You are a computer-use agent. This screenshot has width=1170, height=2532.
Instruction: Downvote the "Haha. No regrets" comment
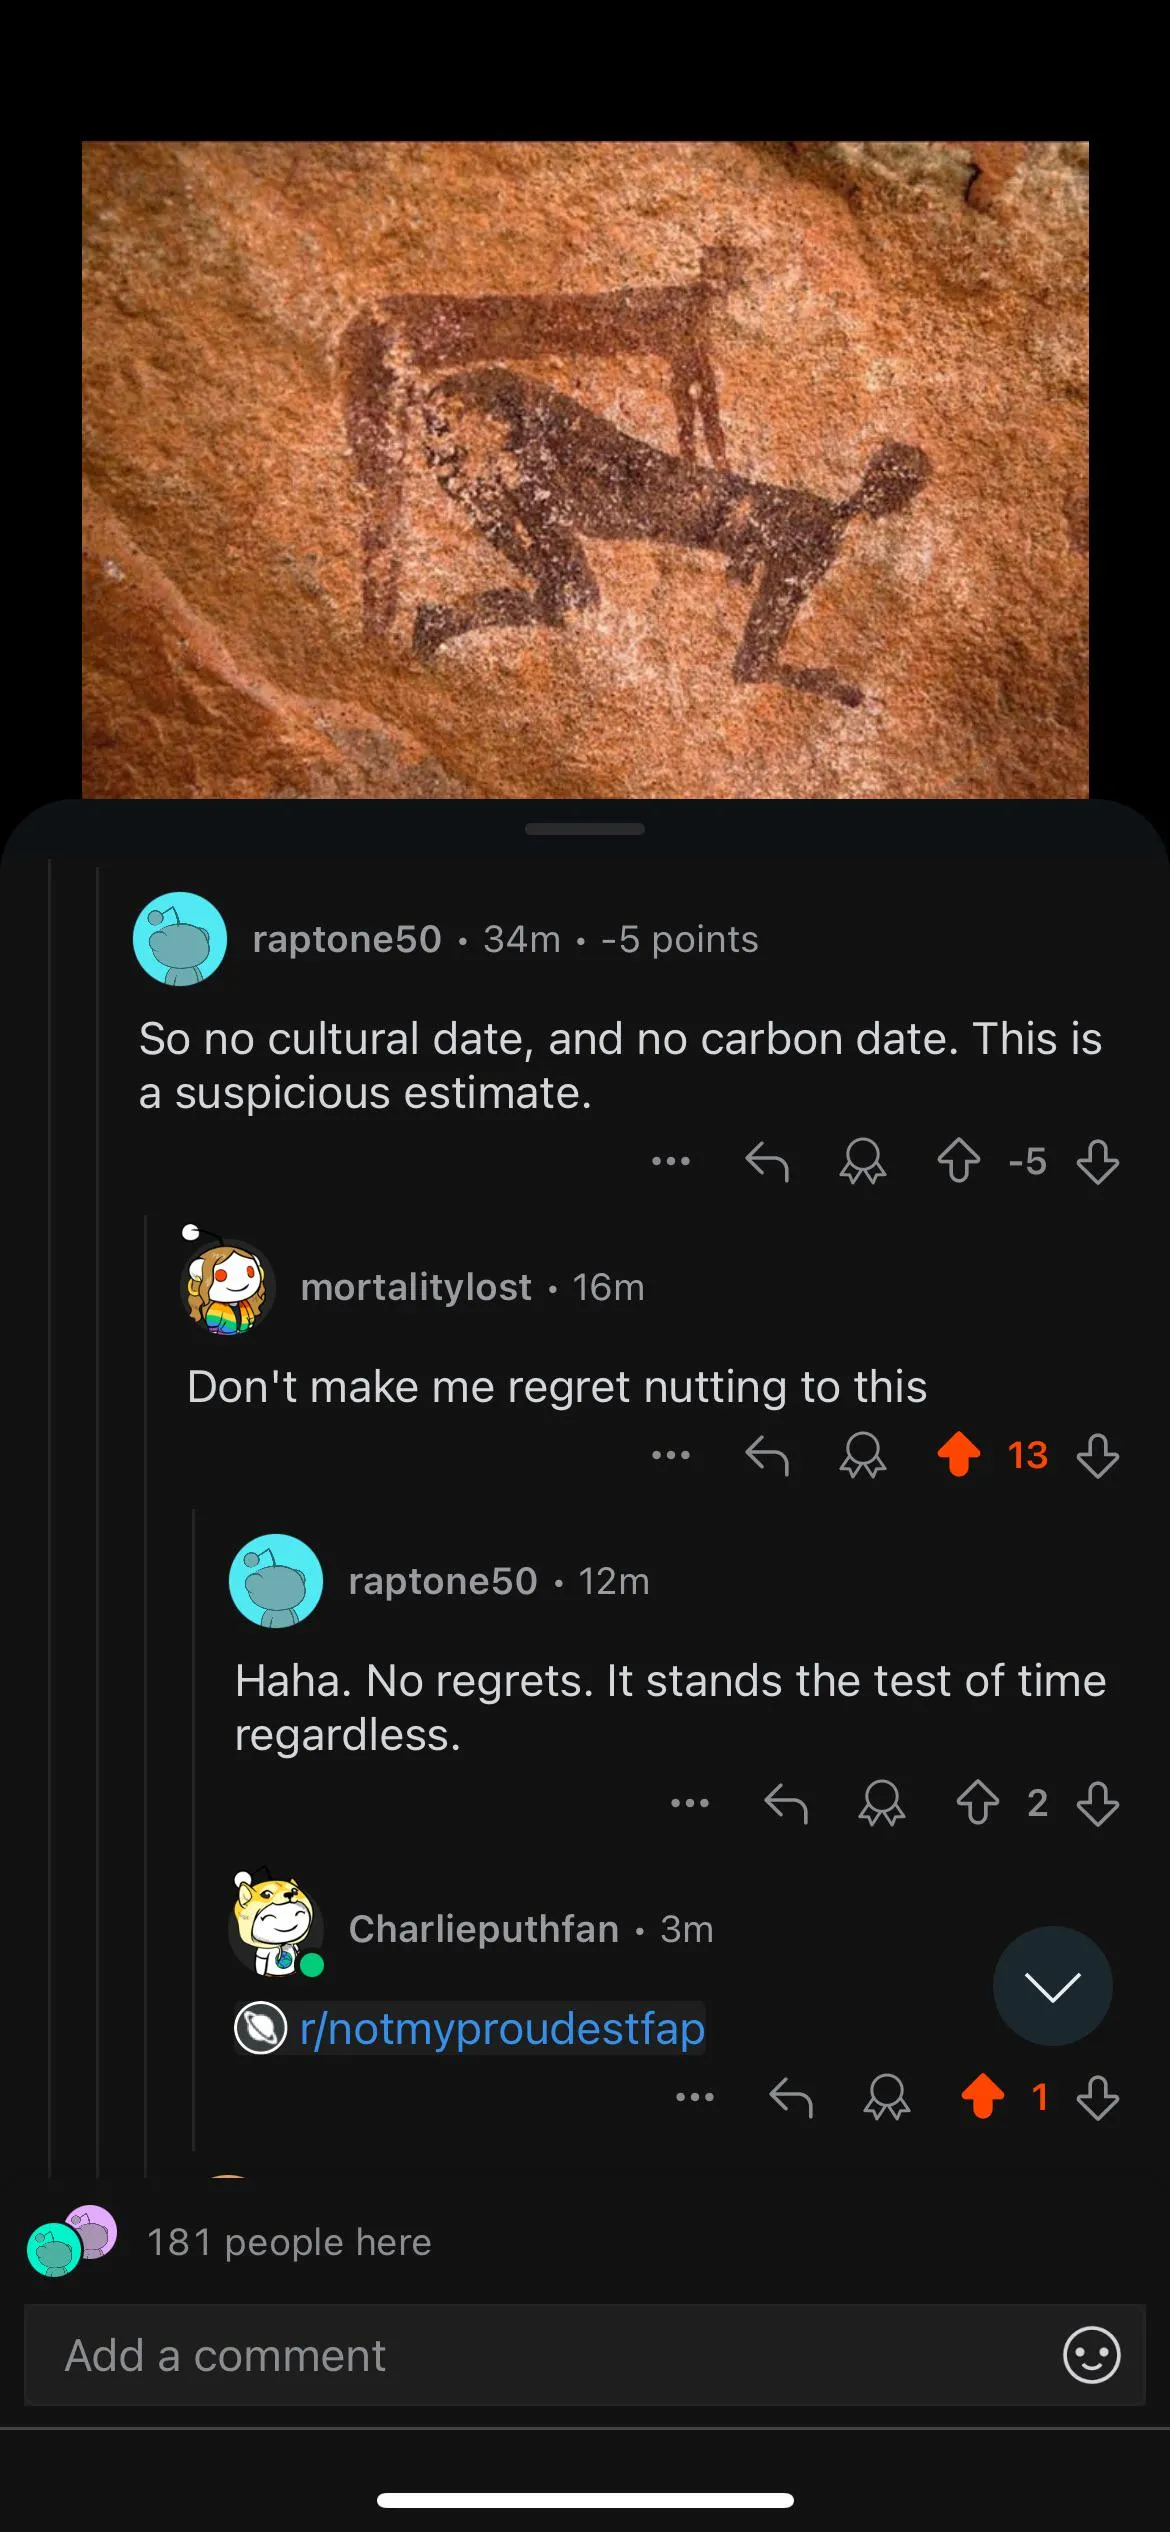(x=1097, y=1803)
